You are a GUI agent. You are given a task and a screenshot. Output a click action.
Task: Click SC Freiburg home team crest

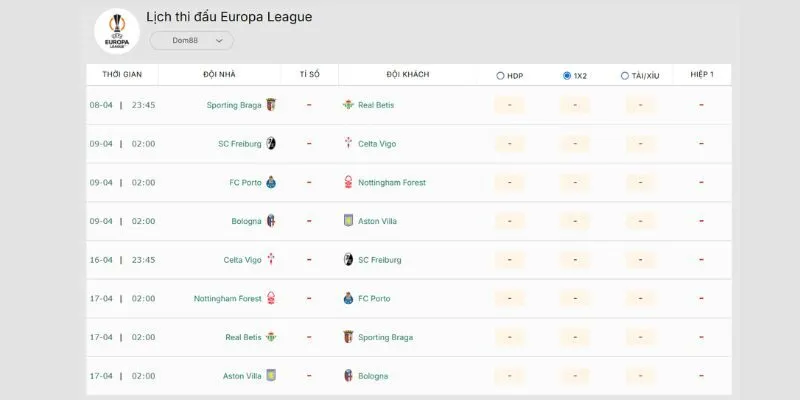270,144
